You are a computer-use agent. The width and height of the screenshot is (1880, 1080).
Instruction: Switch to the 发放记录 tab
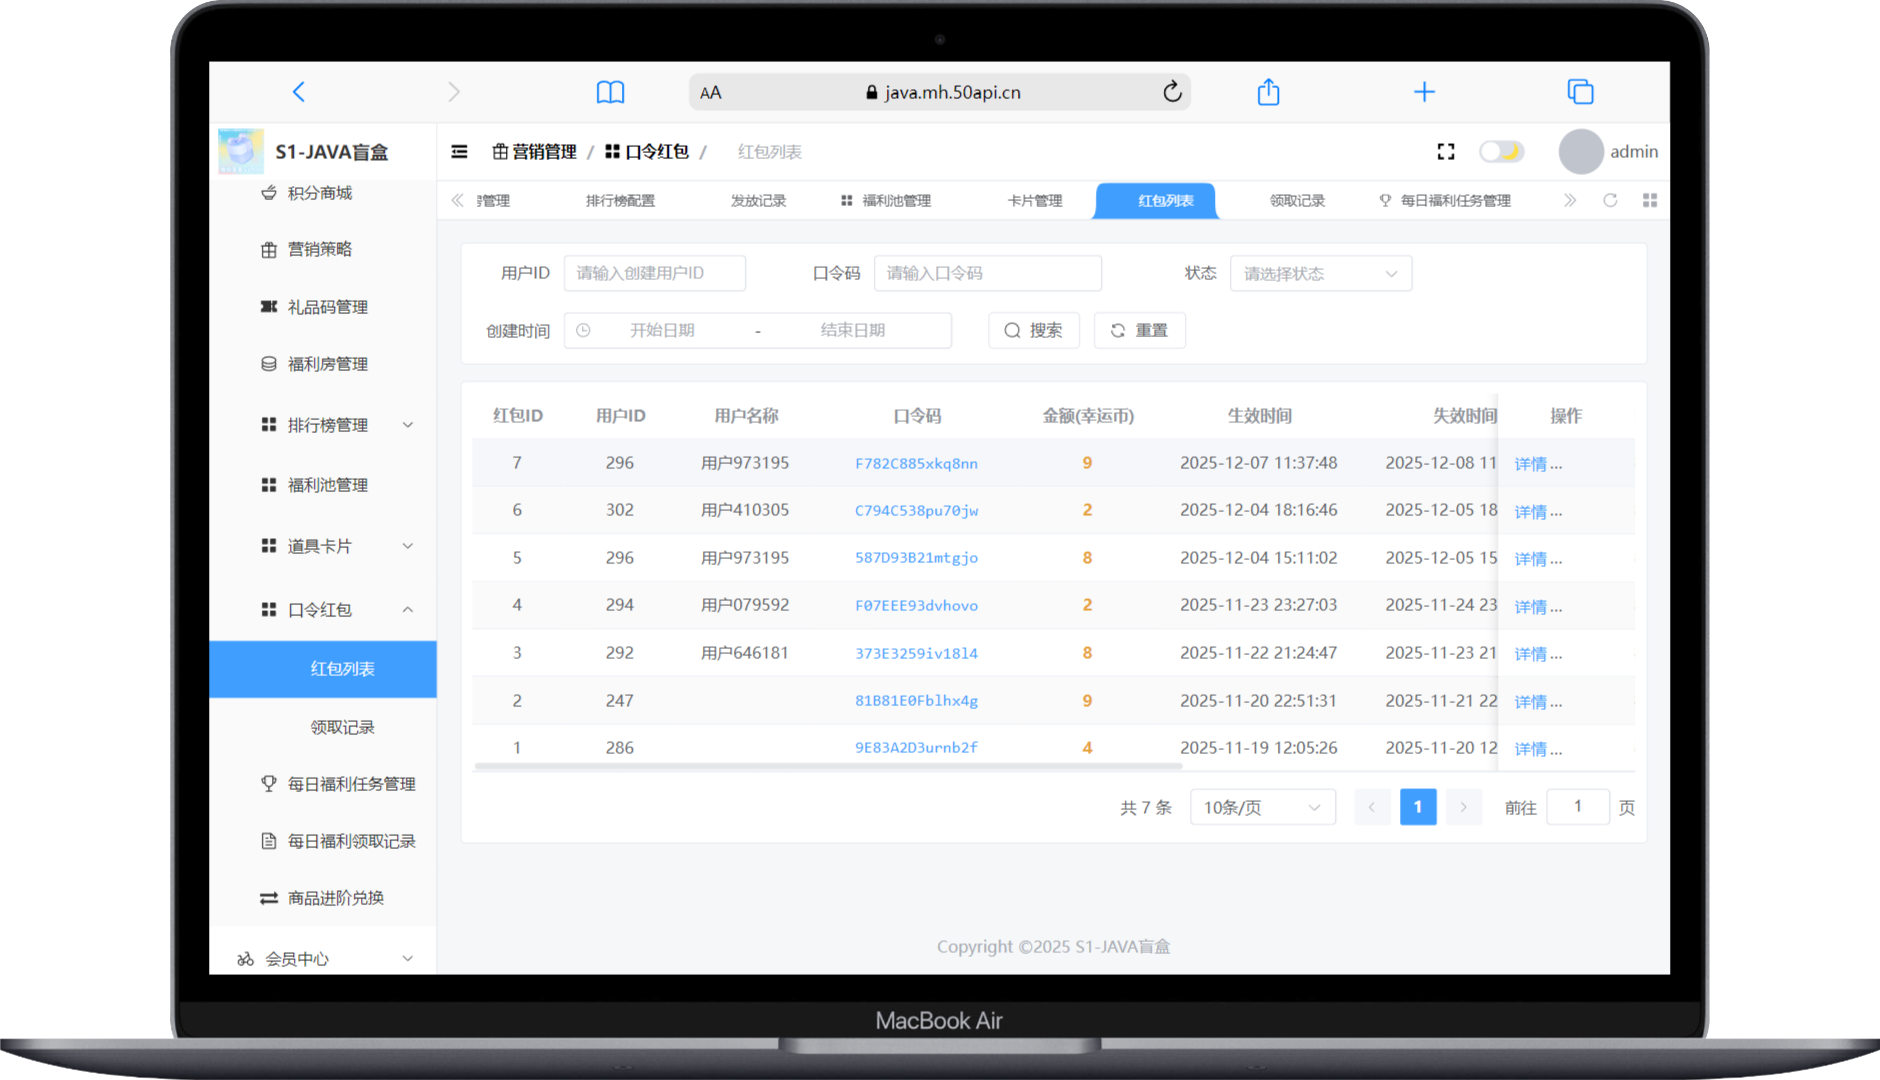[x=757, y=200]
